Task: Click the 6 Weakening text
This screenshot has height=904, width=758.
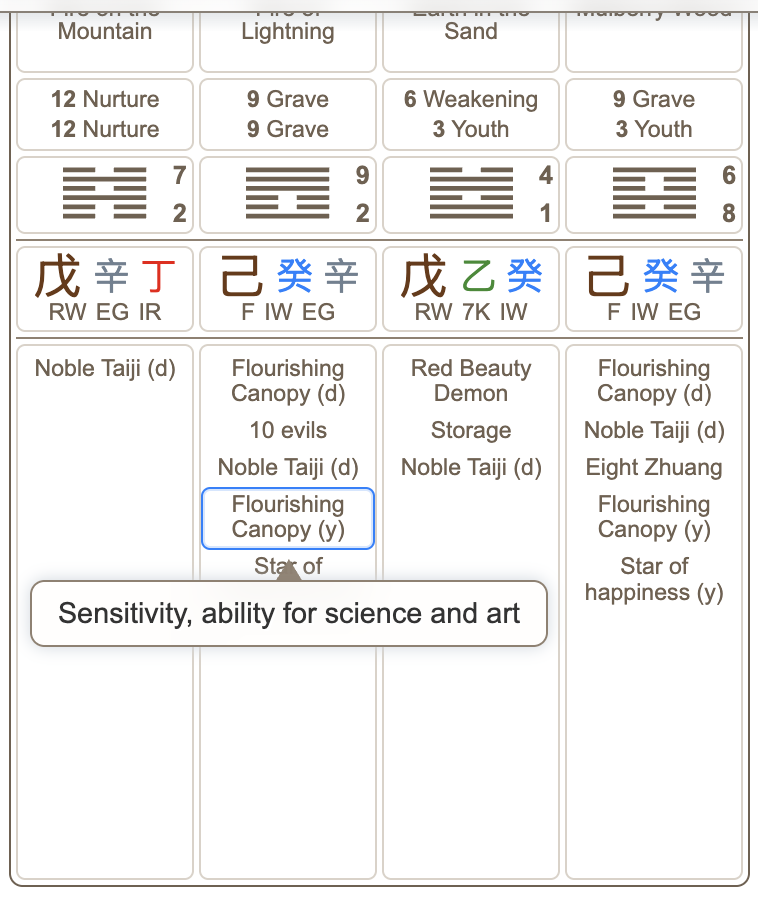Action: (471, 99)
